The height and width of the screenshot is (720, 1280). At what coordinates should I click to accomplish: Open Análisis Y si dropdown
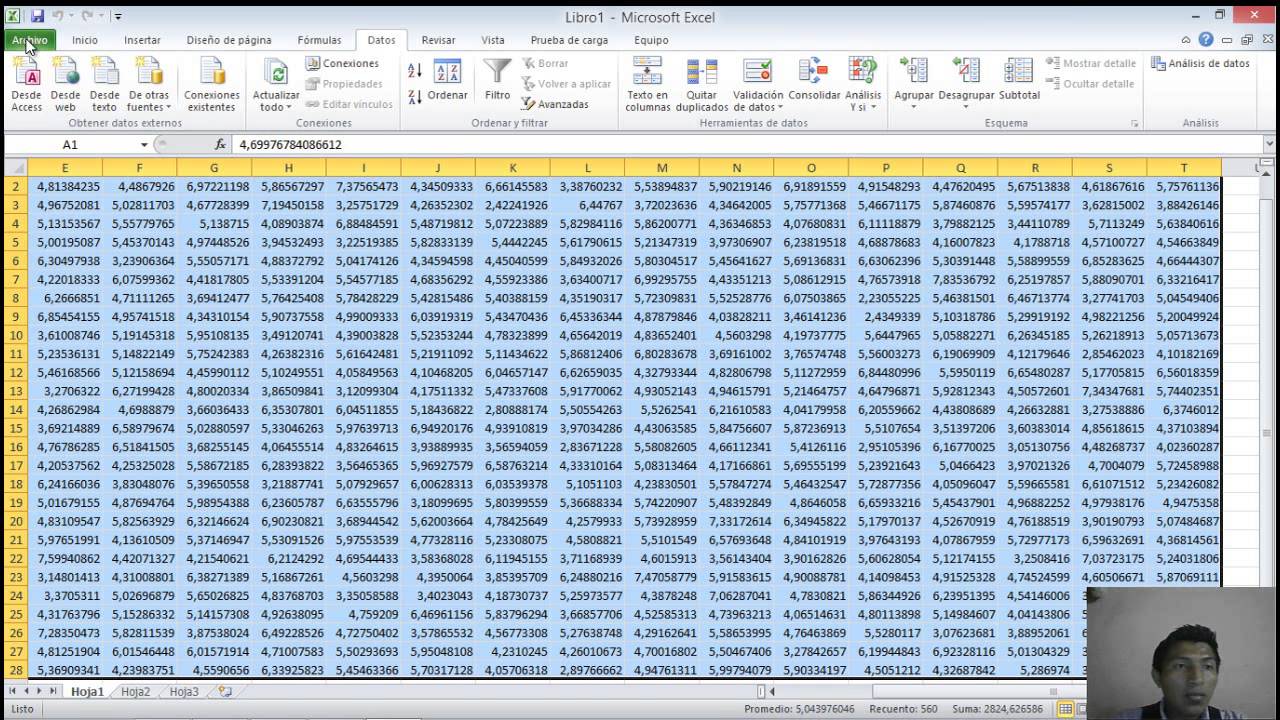[862, 101]
